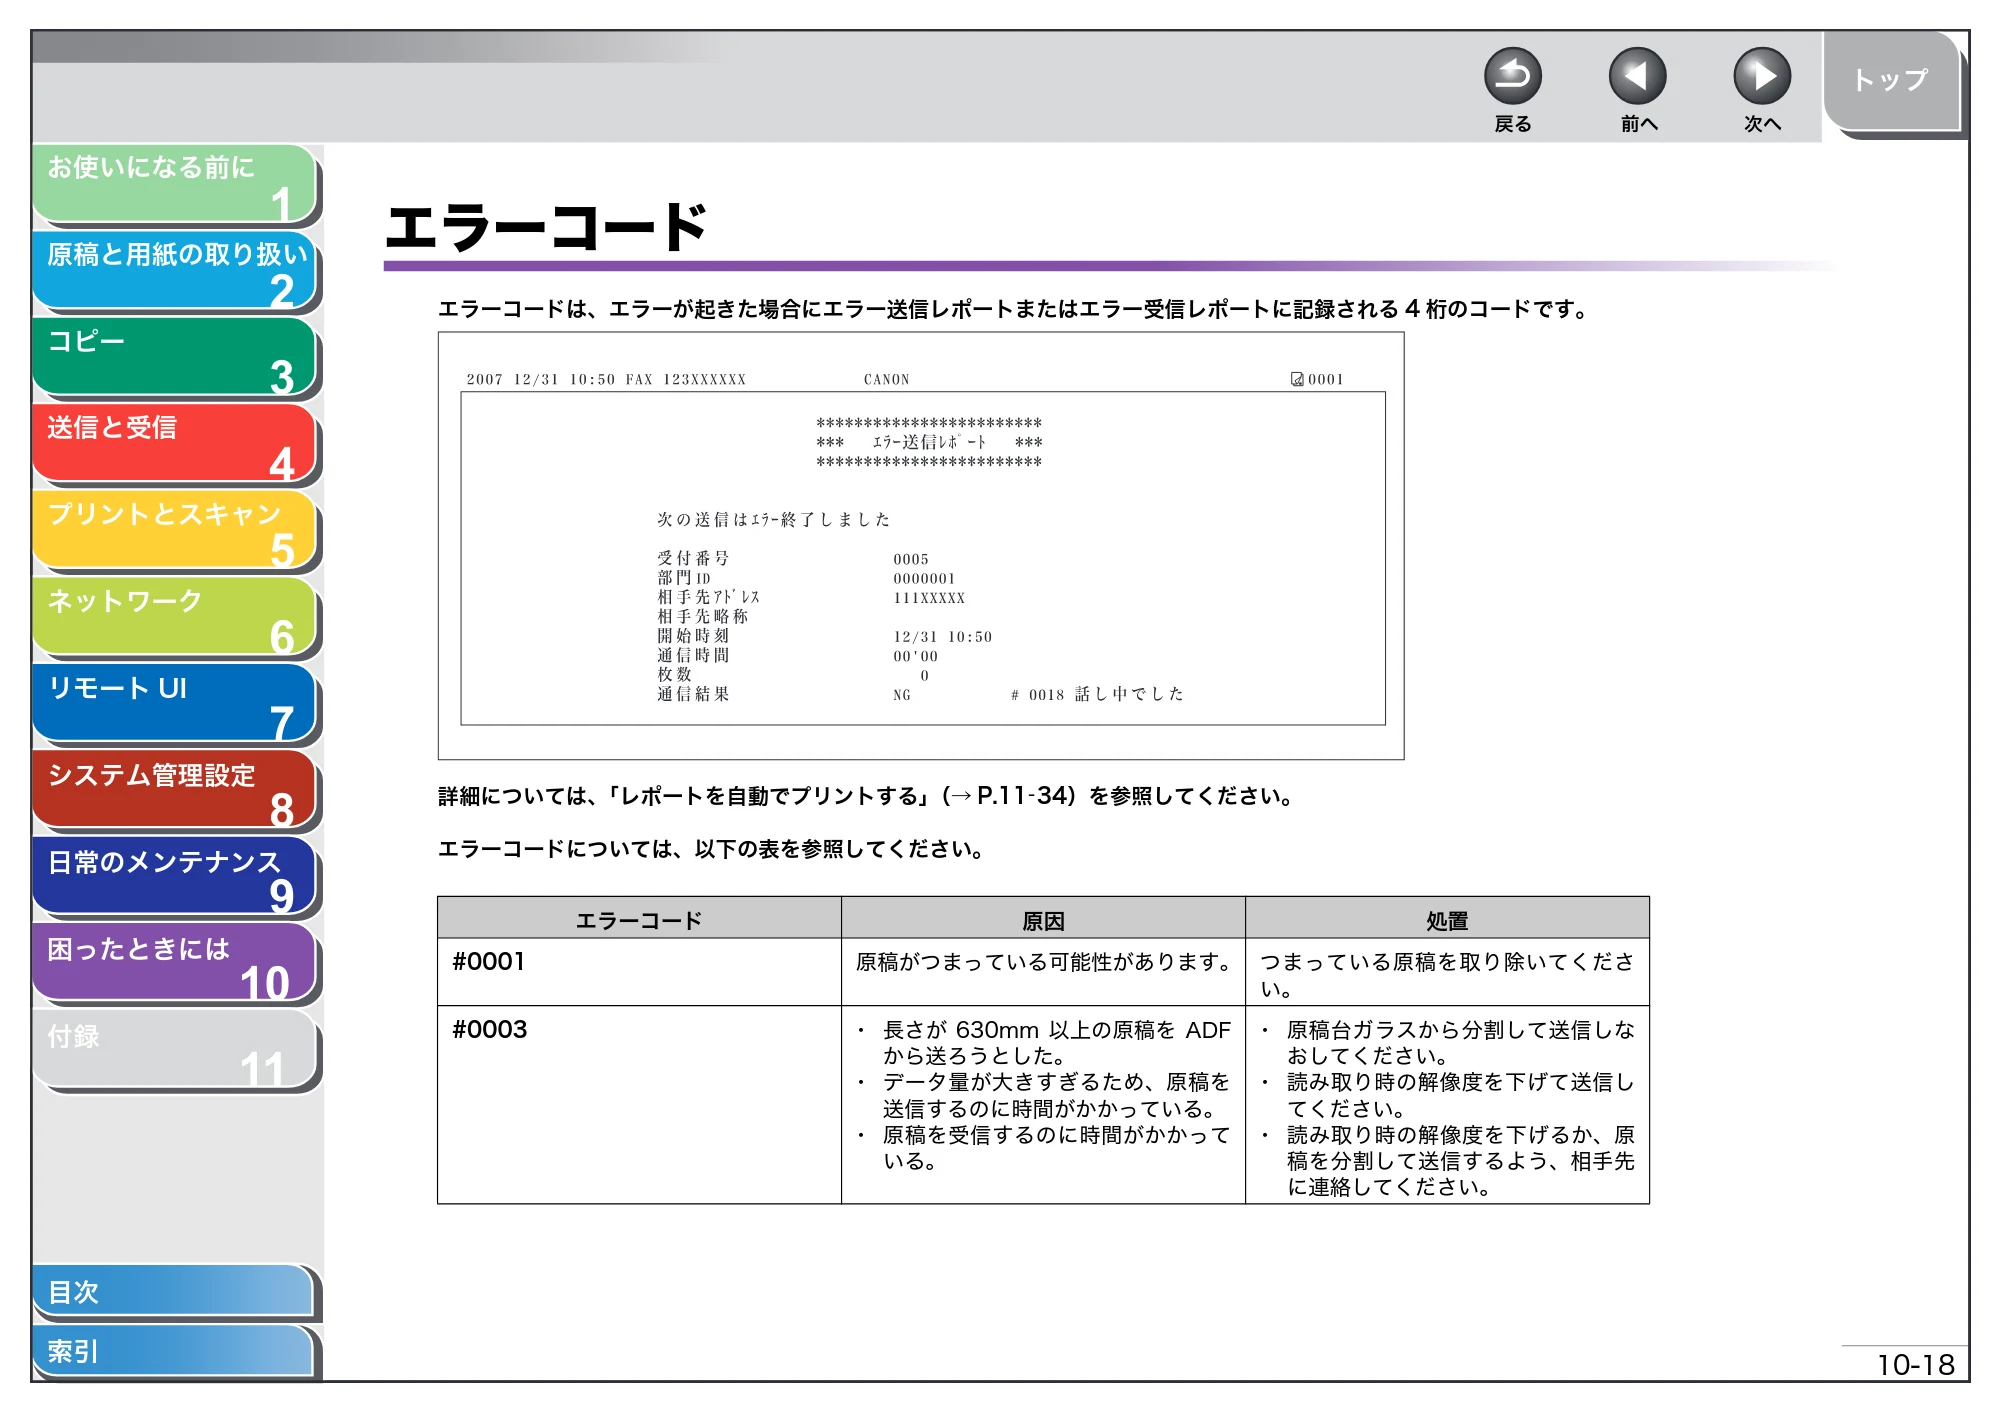This screenshot has width=2000, height=1414.
Task: Open the 付録 chapter tab
Action: pyautogui.click(x=174, y=1051)
